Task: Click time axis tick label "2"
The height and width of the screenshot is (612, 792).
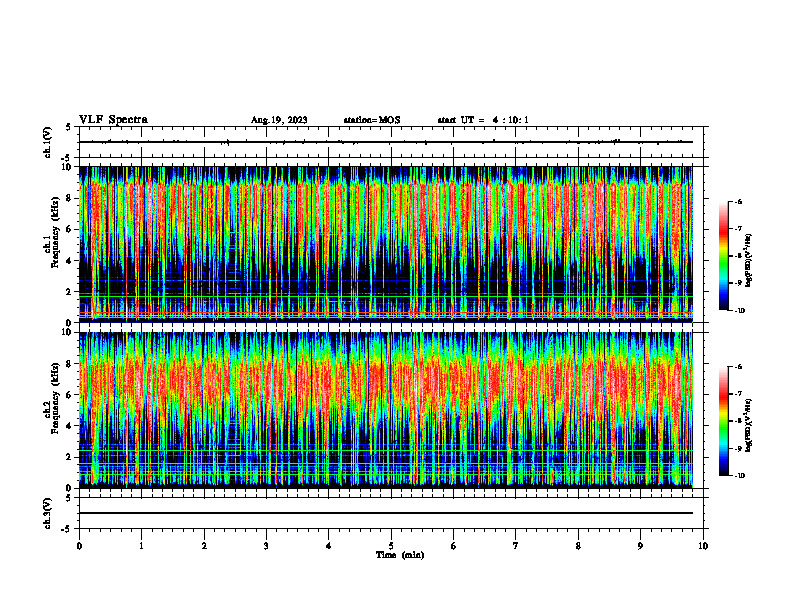Action: 204,546
